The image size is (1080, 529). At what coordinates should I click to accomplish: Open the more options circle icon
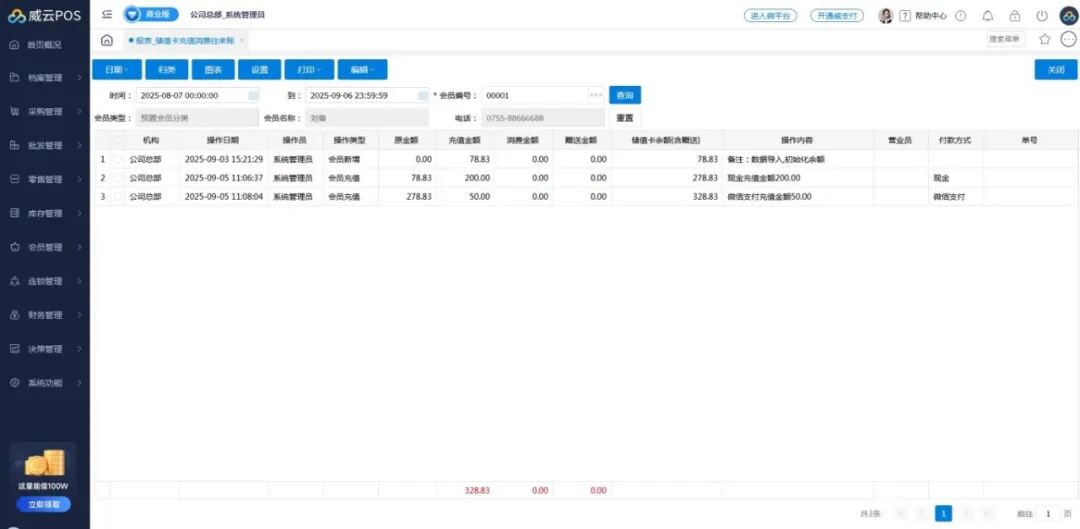1068,40
